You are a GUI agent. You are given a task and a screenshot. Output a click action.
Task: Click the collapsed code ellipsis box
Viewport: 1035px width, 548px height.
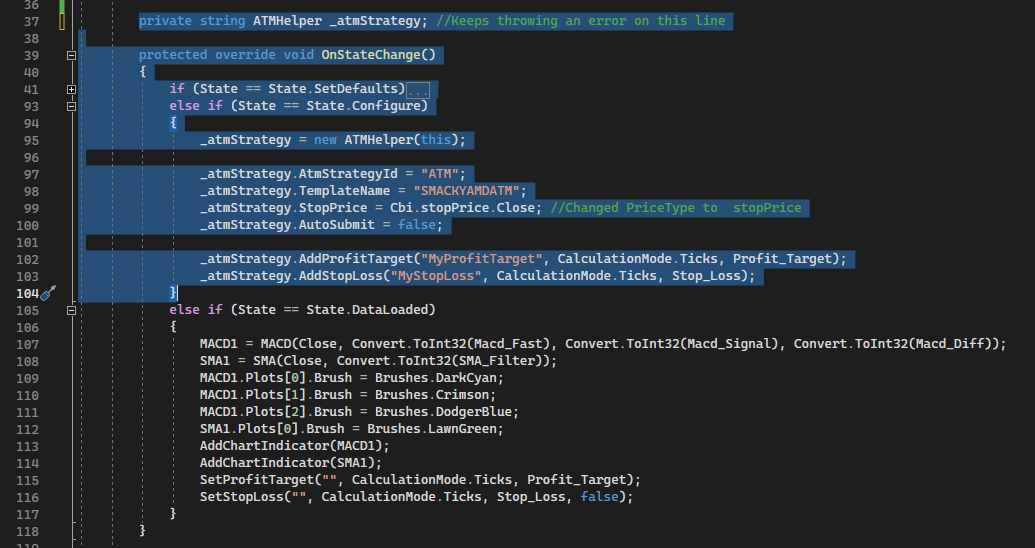418,90
